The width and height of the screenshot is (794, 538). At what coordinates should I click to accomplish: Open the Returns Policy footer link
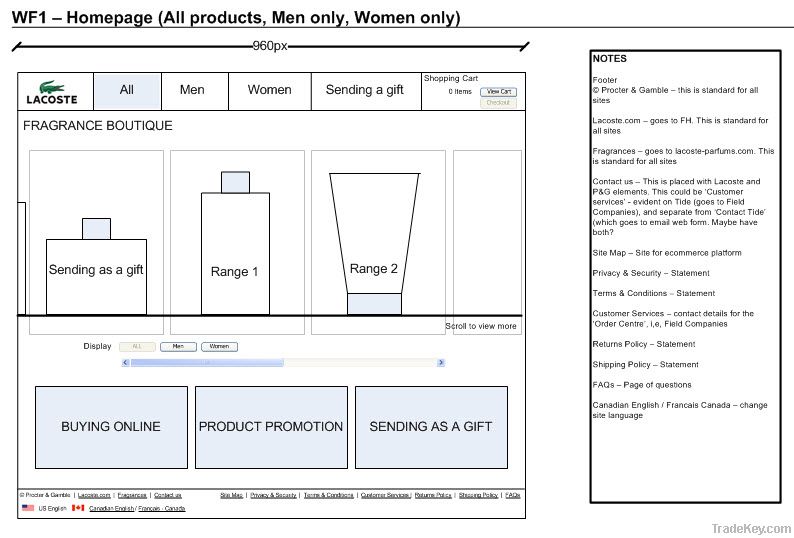coord(433,495)
